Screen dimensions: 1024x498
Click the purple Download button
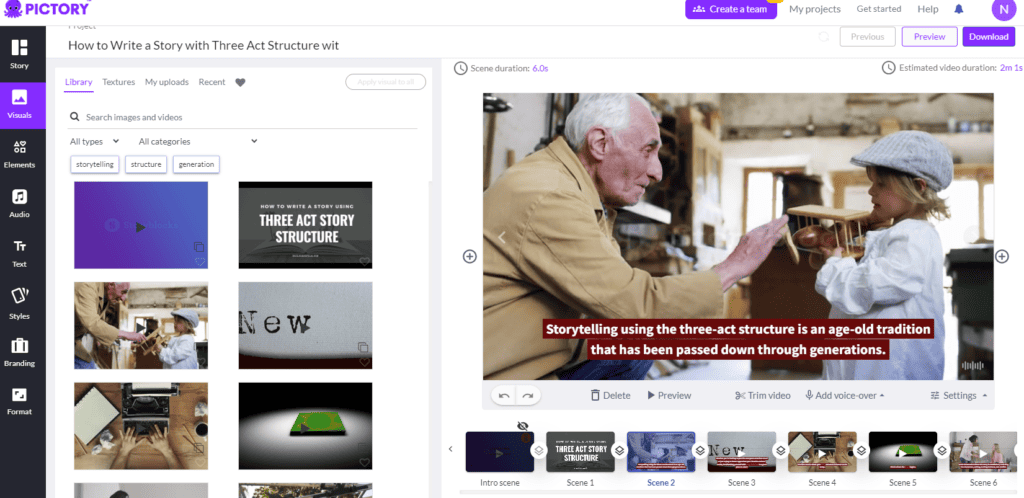tap(988, 37)
